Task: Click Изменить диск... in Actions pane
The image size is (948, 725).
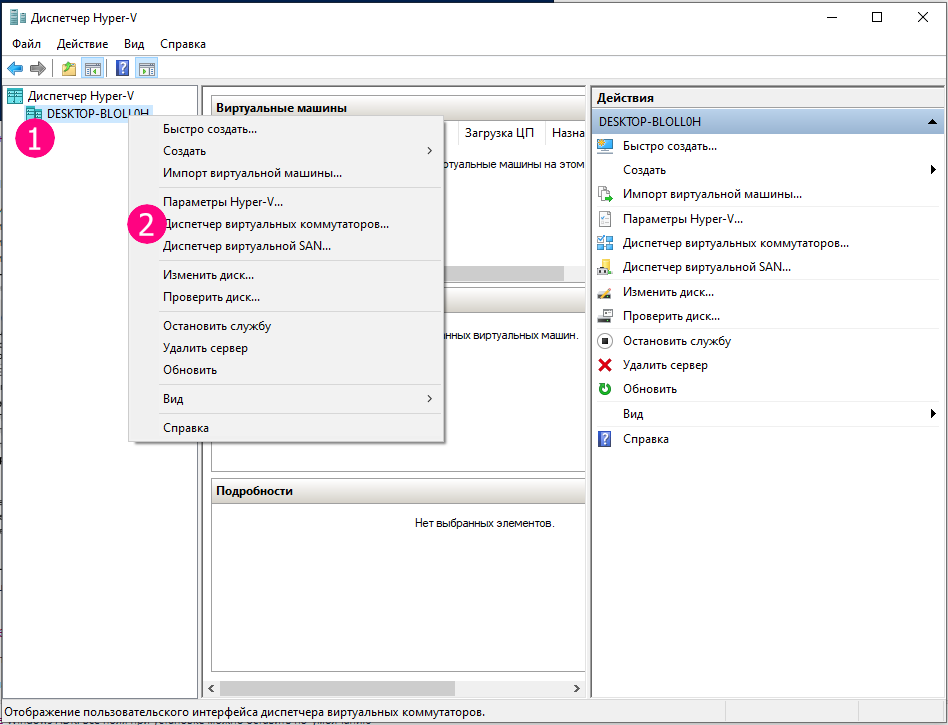Action: (x=668, y=292)
